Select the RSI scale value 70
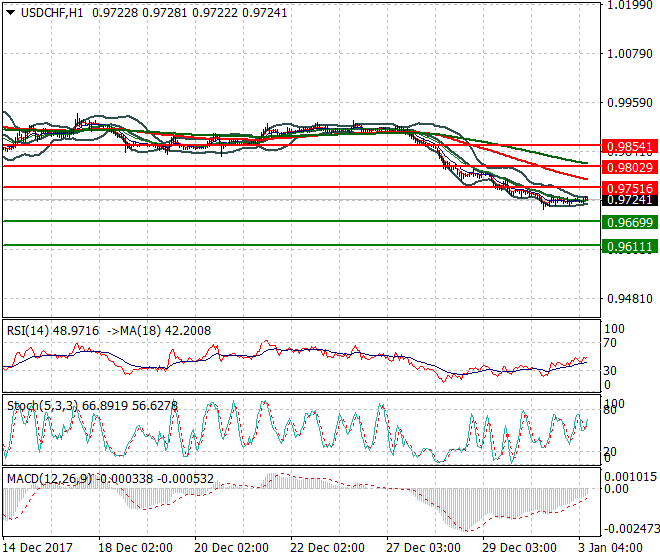 coord(610,343)
